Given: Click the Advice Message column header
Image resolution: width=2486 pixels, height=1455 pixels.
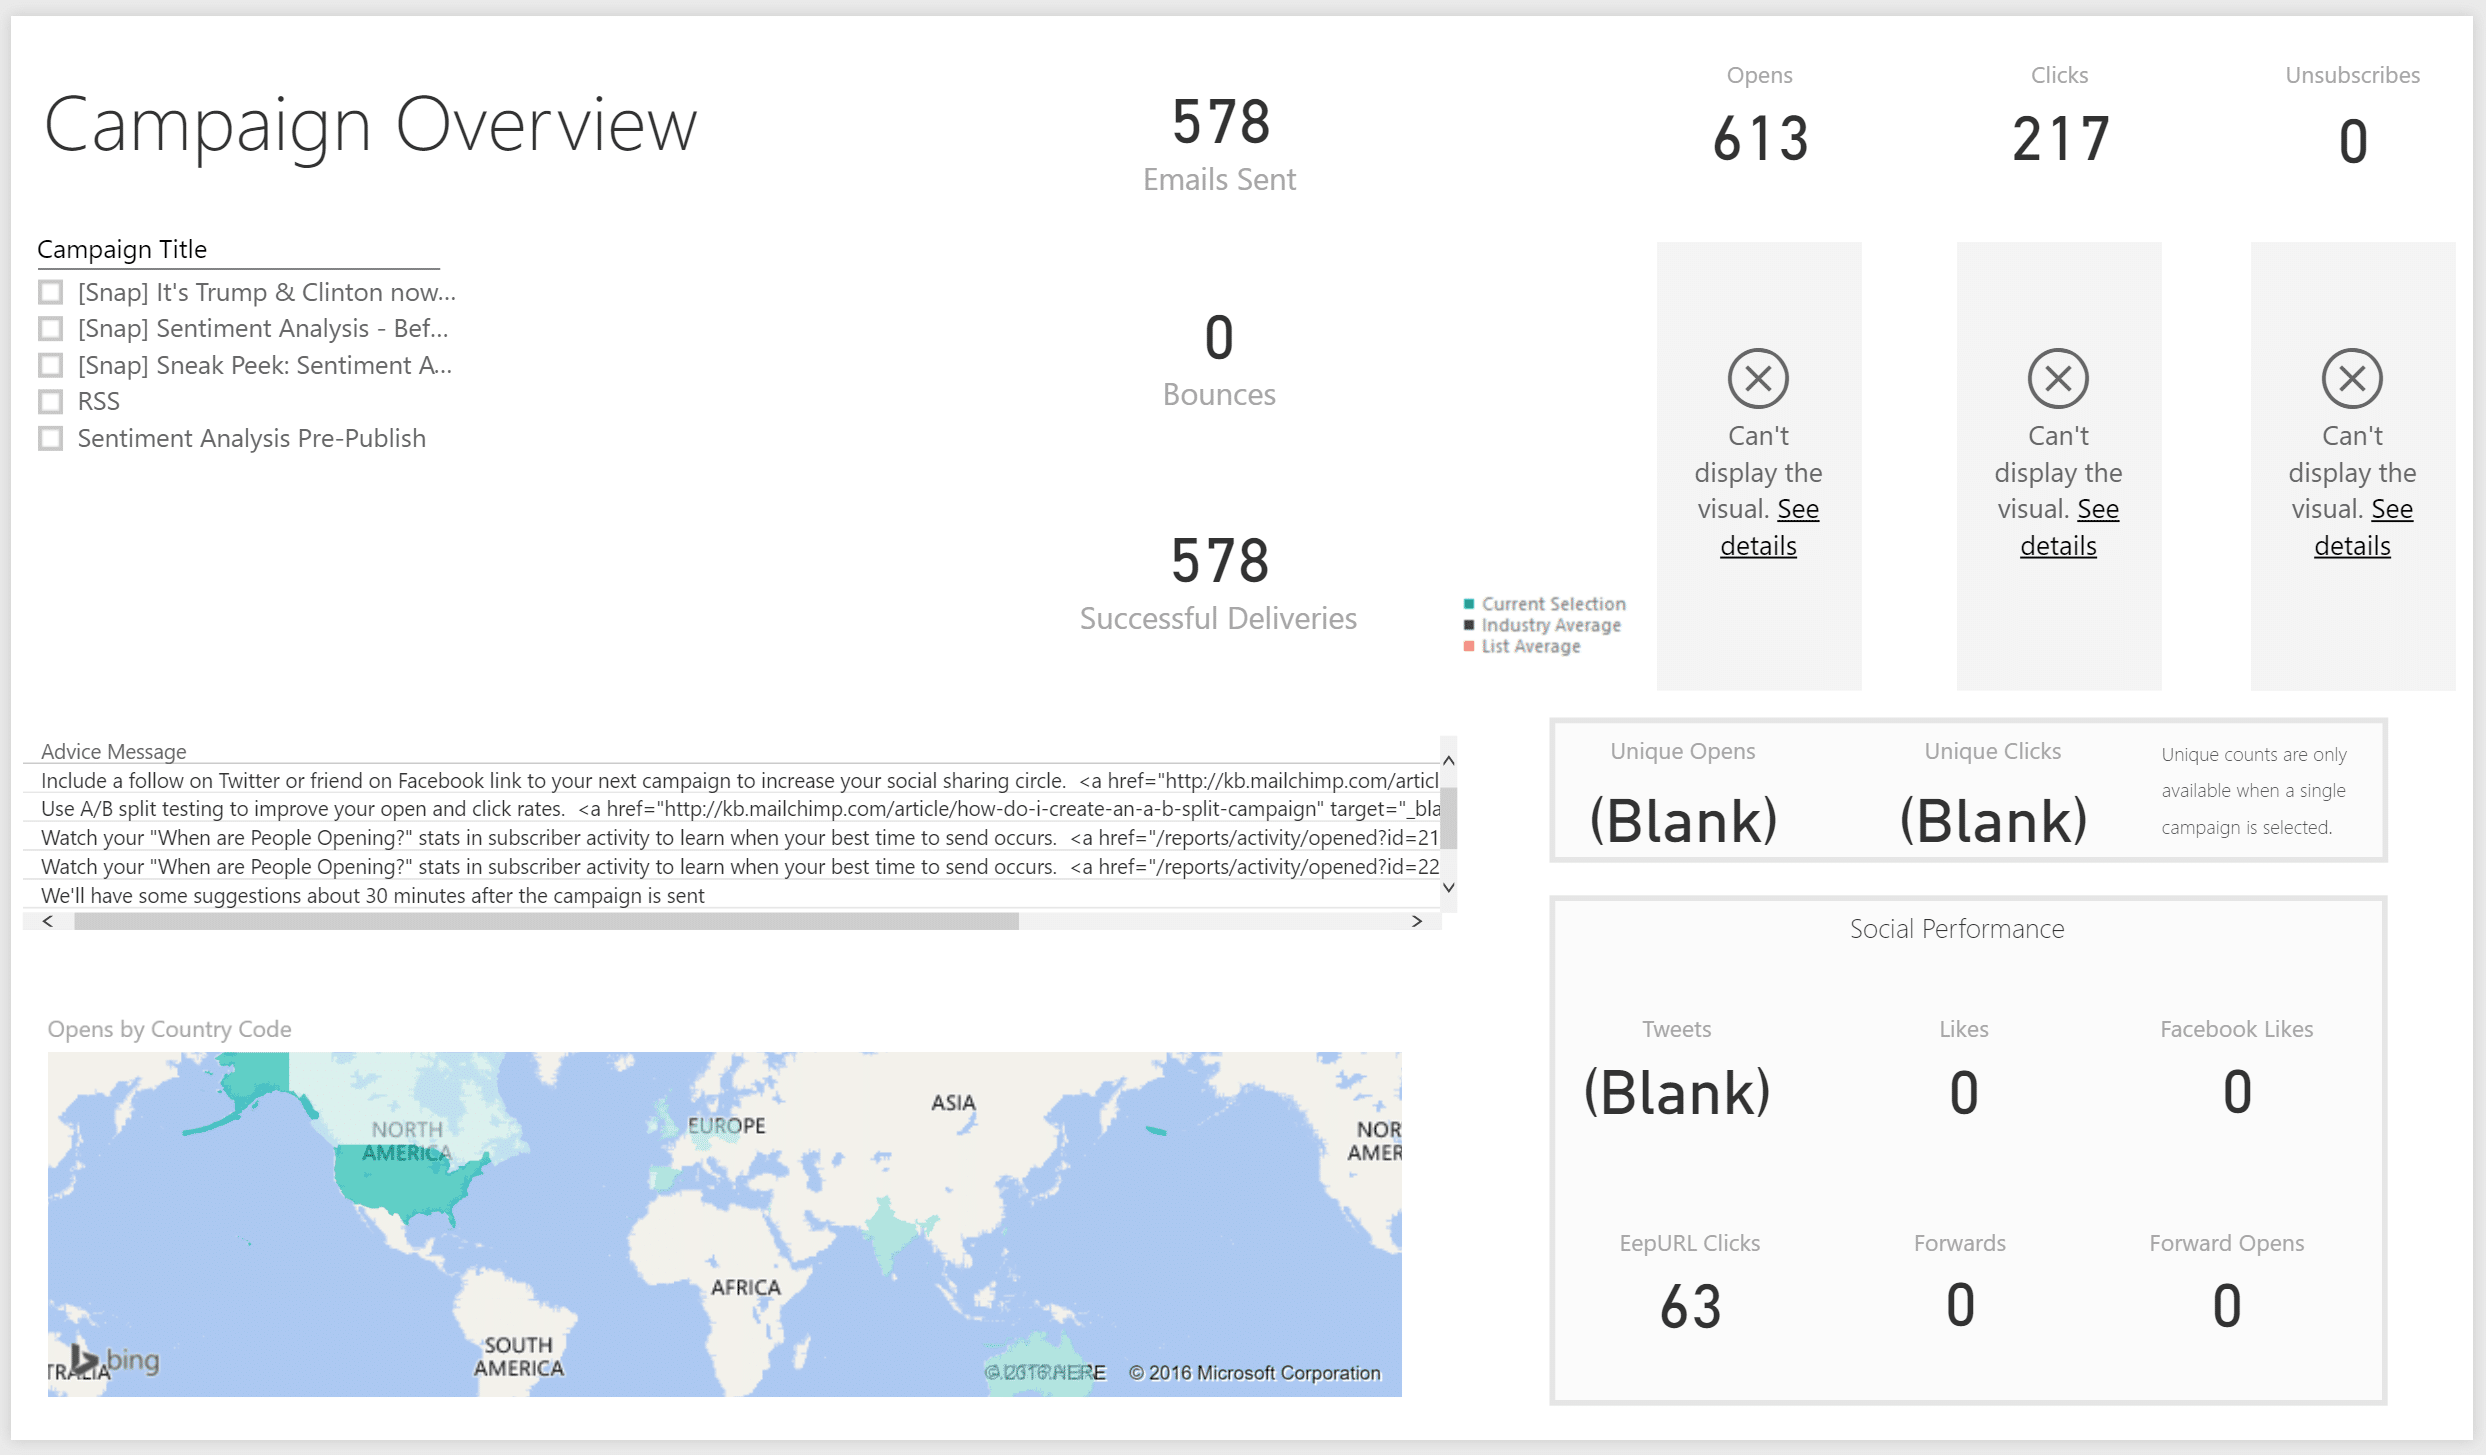Looking at the screenshot, I should point(113,751).
